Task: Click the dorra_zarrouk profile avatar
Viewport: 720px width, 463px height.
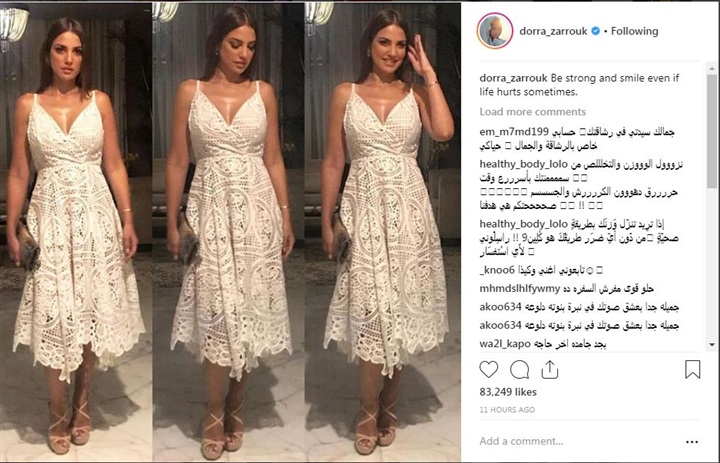Action: coord(495,31)
